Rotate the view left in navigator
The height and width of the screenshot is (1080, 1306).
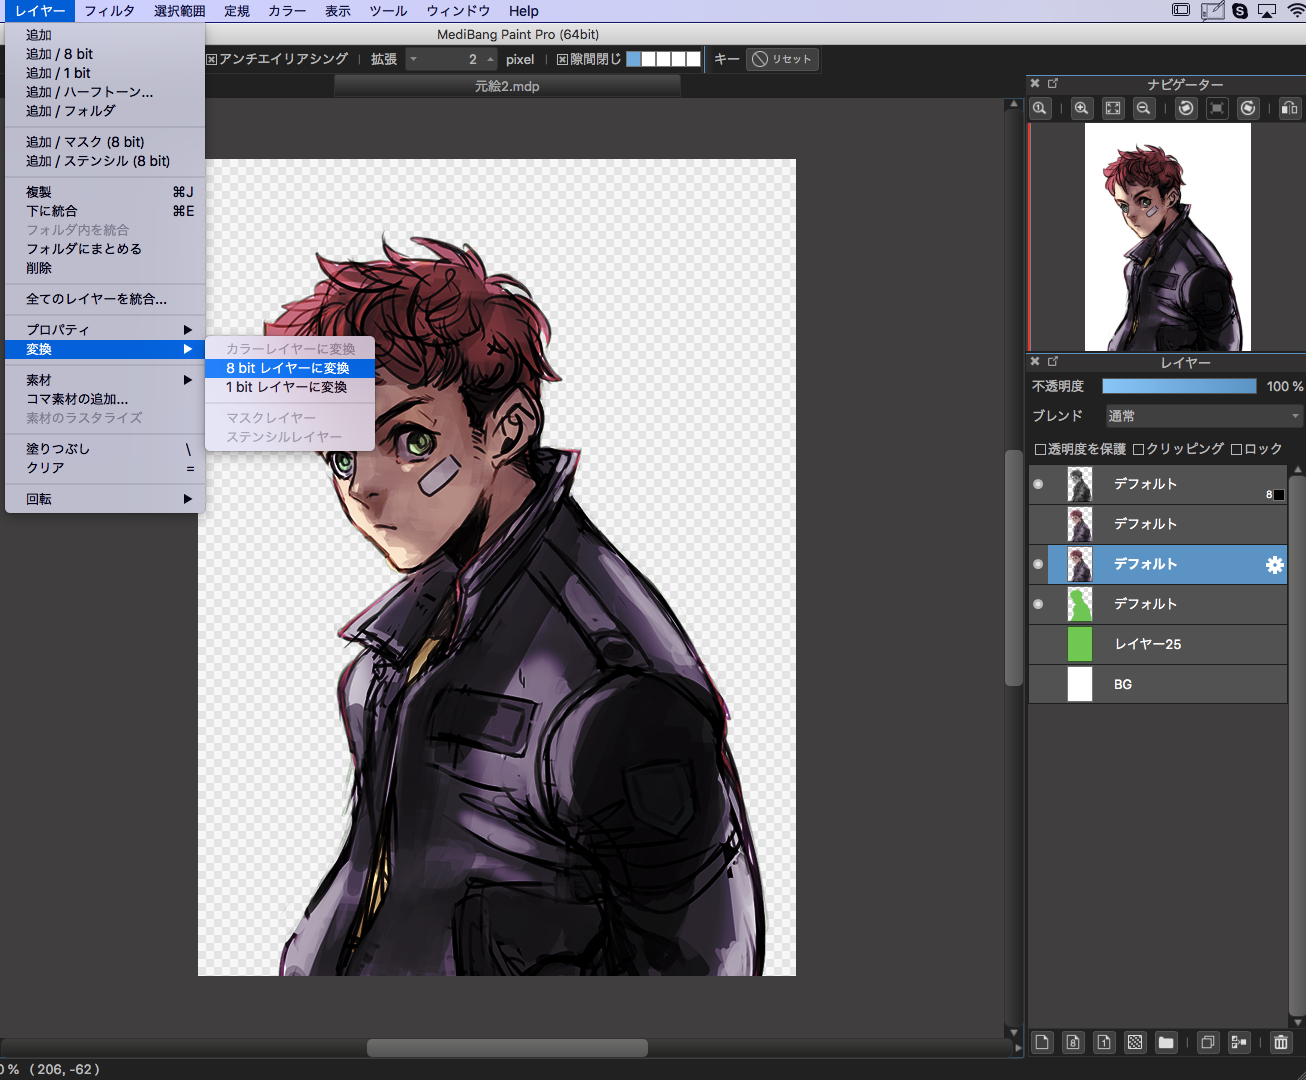click(1186, 109)
